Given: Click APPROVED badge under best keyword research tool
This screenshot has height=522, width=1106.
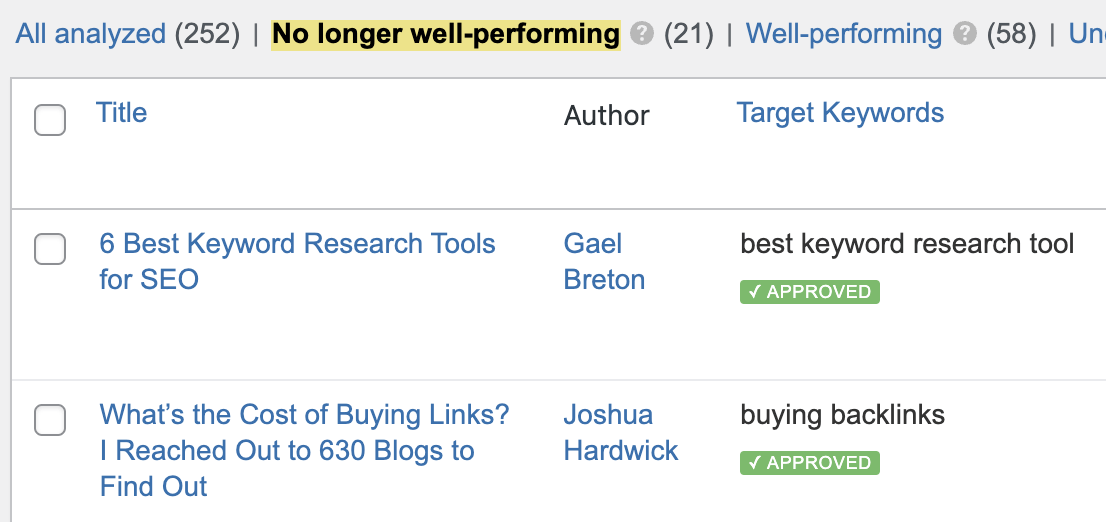Looking at the screenshot, I should coord(809,292).
